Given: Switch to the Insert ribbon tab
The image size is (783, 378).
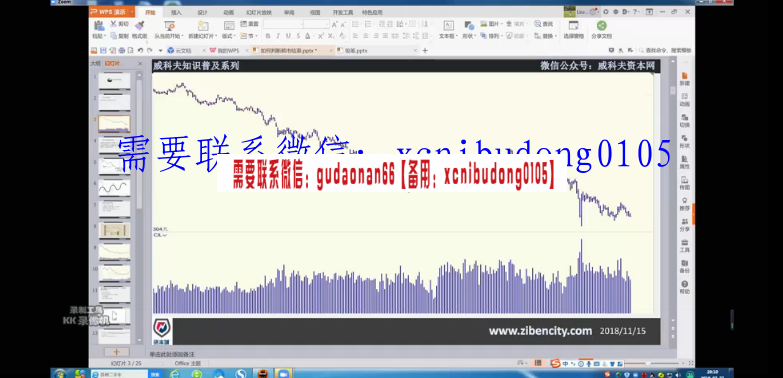Looking at the screenshot, I should tap(176, 12).
